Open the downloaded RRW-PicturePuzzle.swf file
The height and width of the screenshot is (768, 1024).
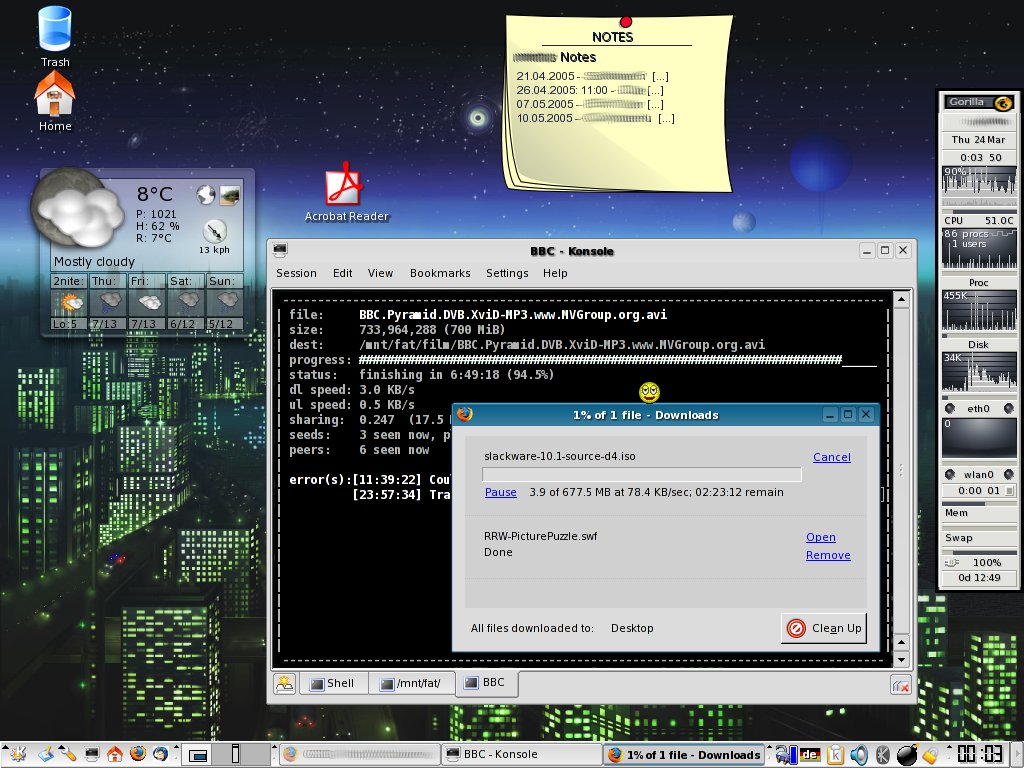820,537
